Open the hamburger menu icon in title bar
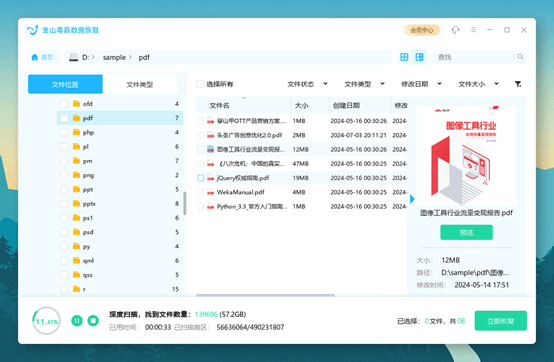The width and height of the screenshot is (554, 362). tap(473, 30)
